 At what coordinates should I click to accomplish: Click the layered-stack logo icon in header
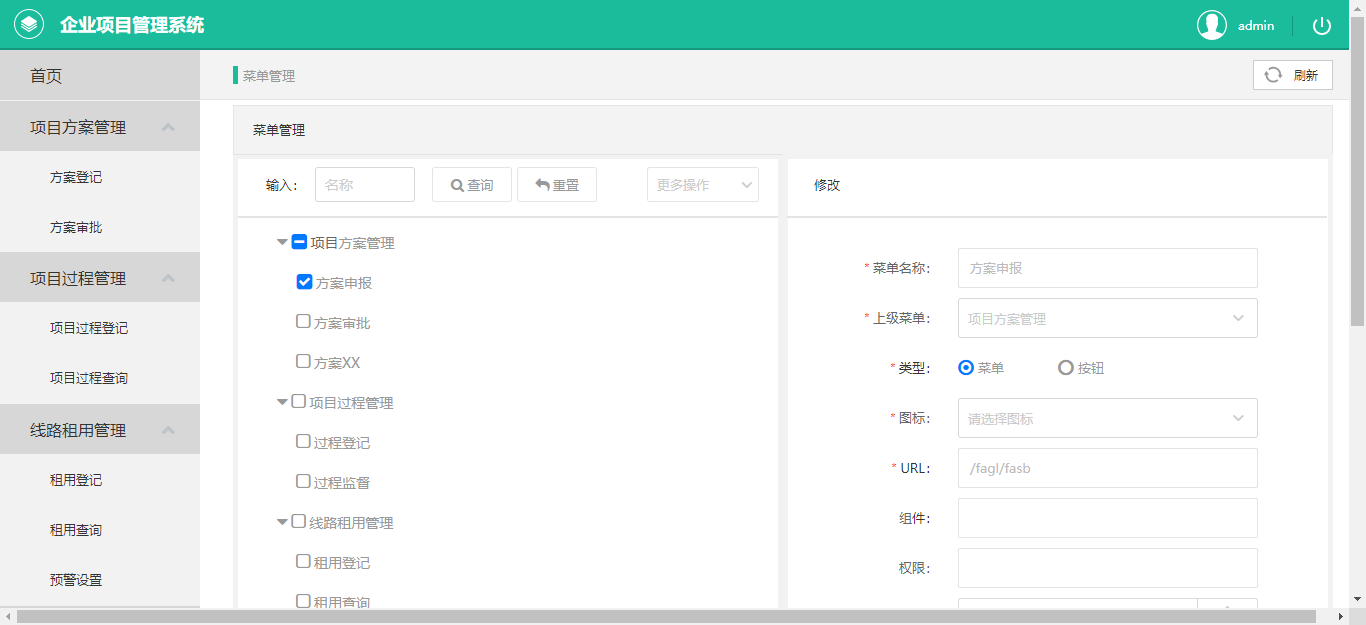tap(29, 24)
